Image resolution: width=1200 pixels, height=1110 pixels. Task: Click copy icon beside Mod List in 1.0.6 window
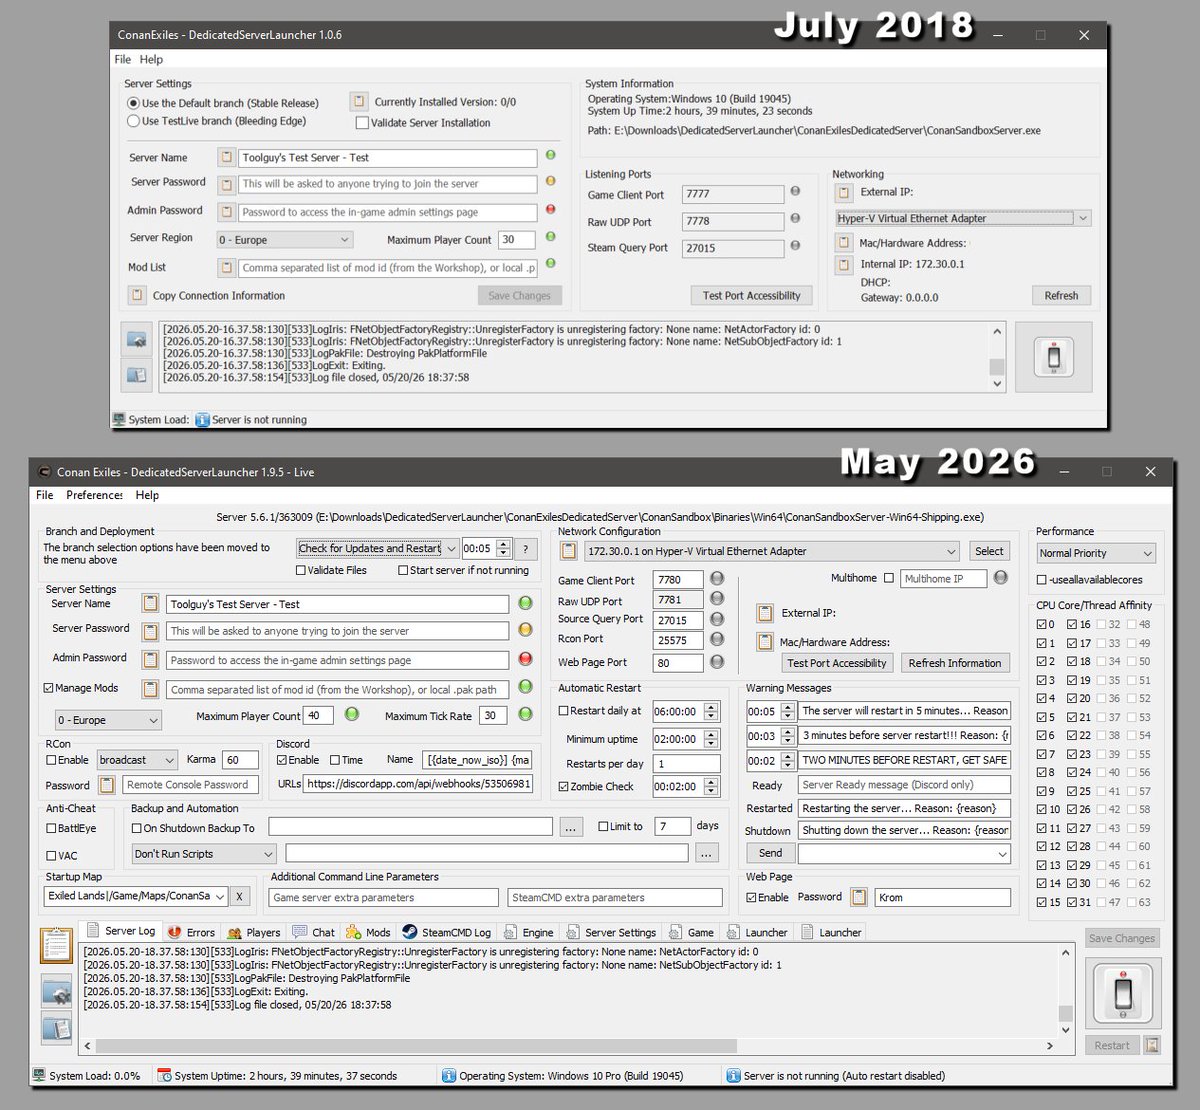click(226, 267)
